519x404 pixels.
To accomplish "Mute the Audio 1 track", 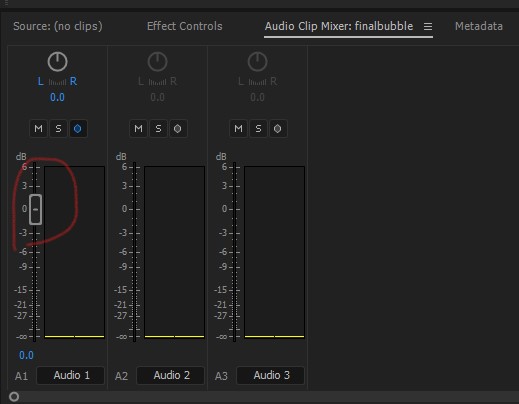I will (x=38, y=129).
